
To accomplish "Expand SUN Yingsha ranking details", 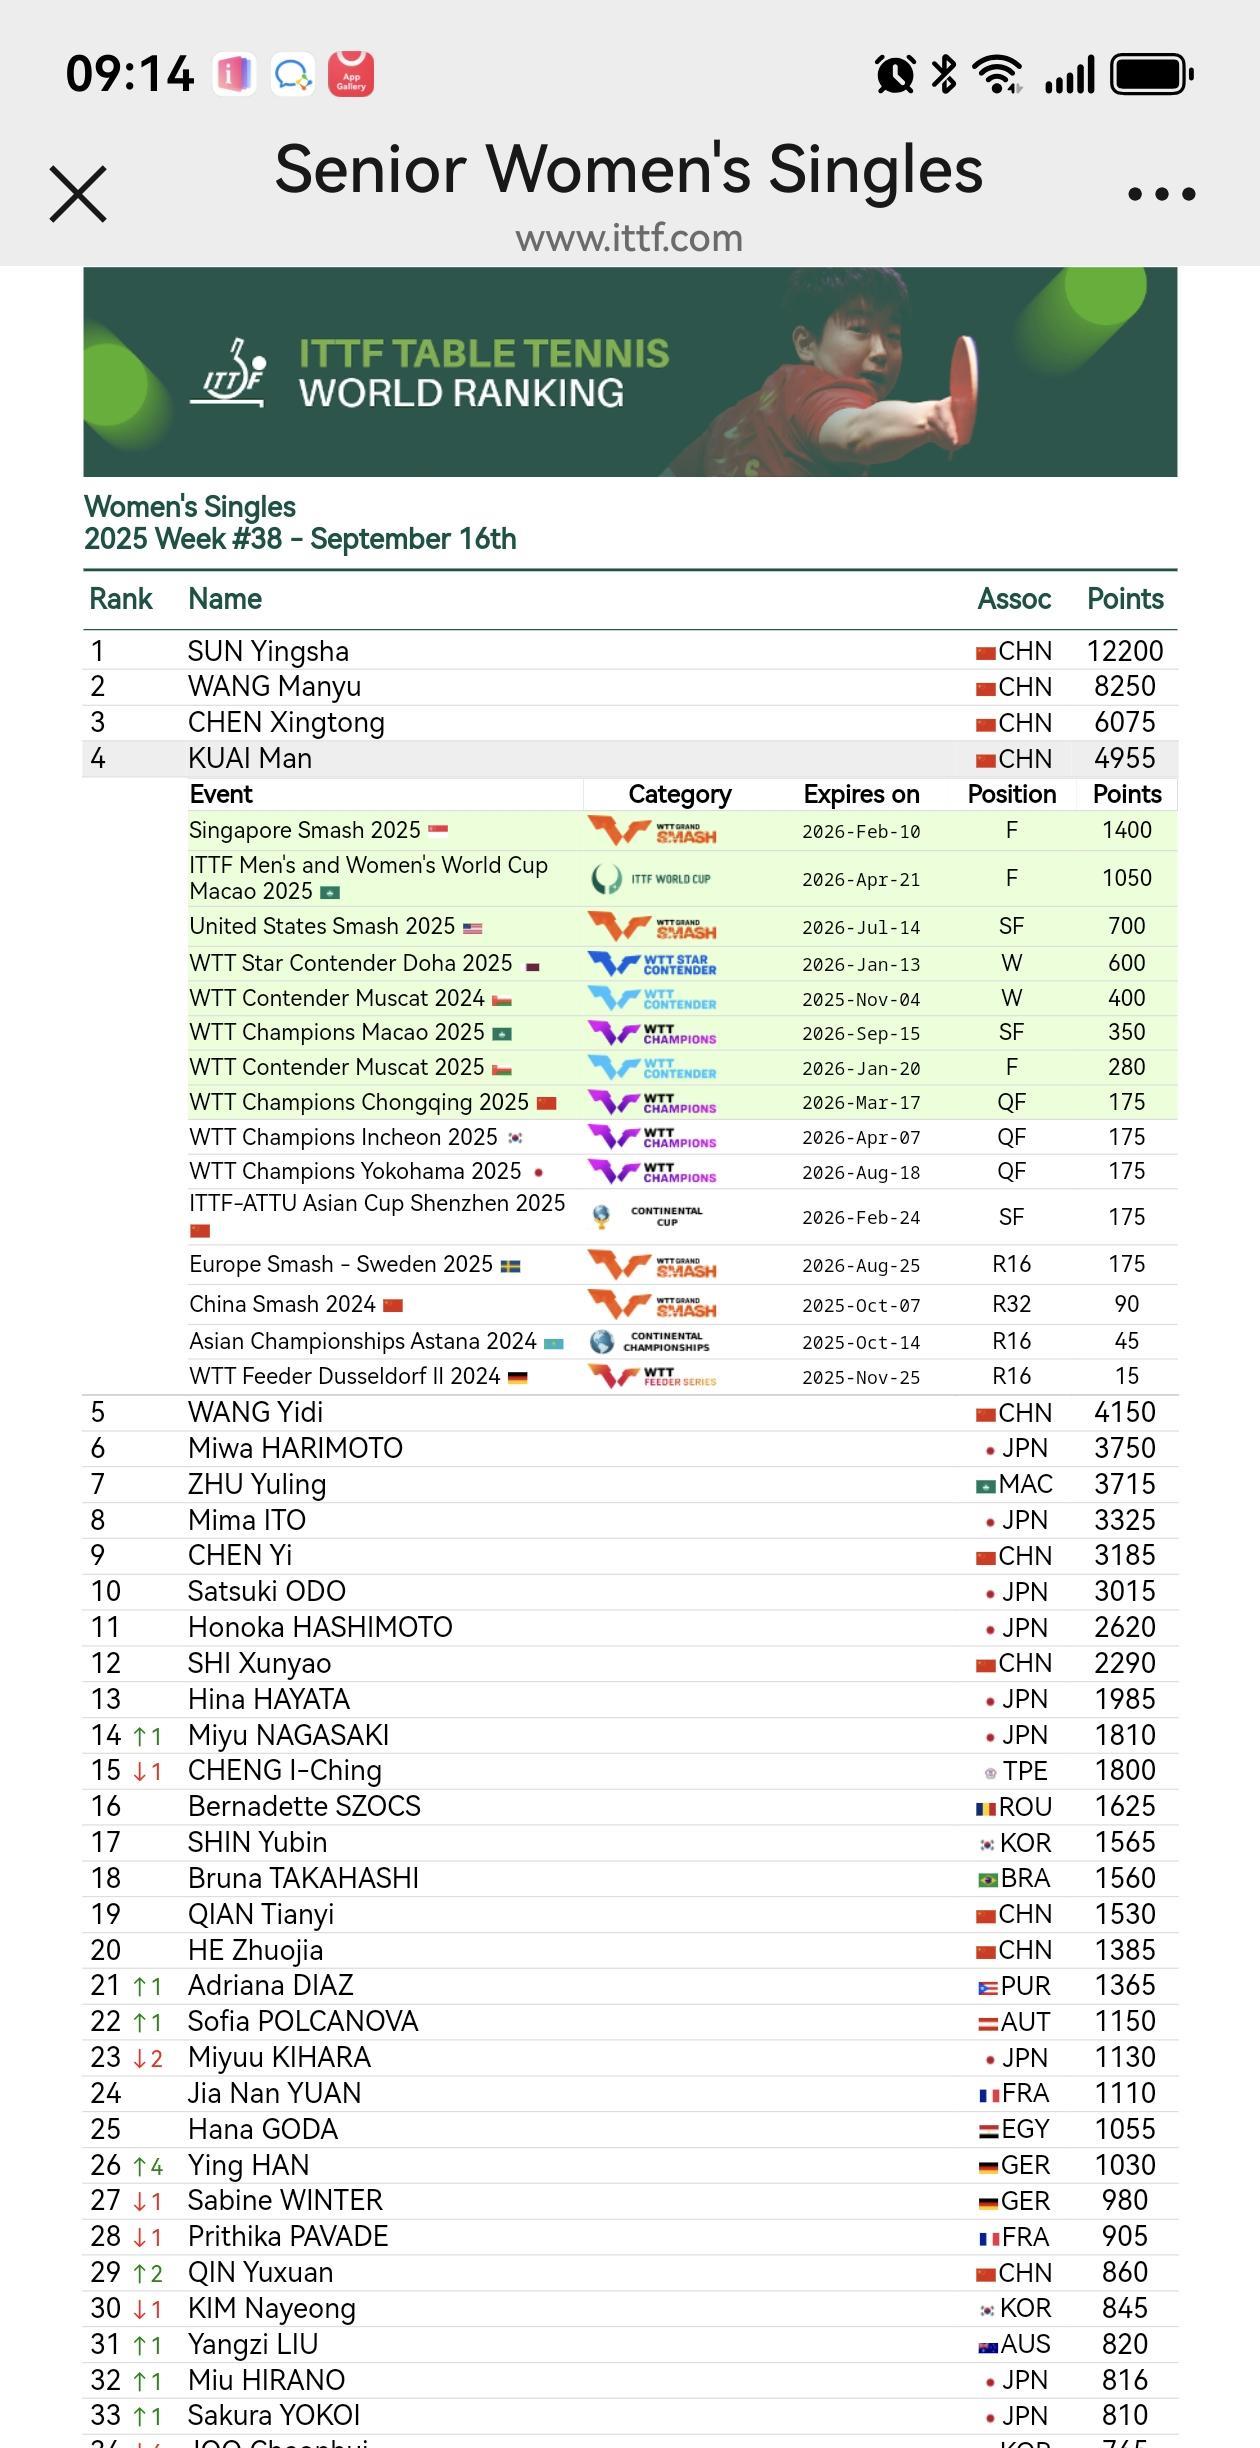I will (630, 651).
